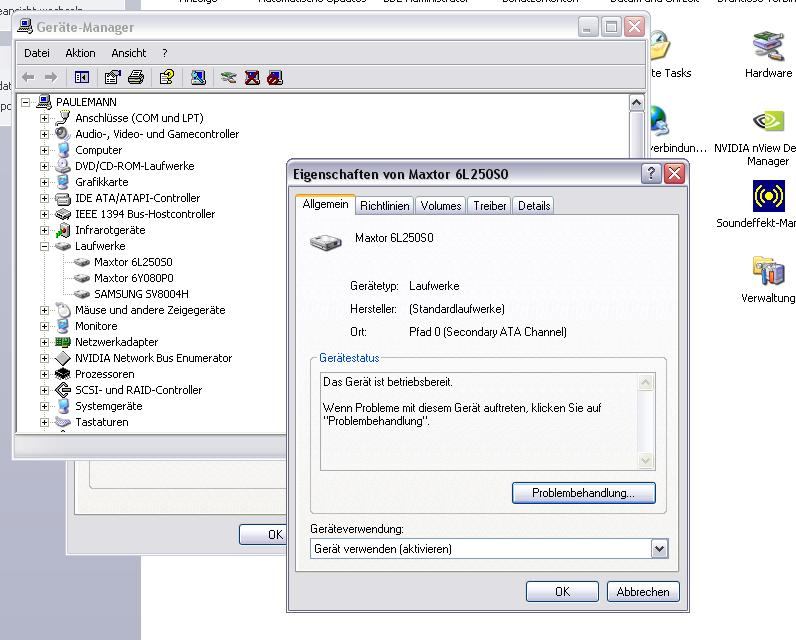Select the Allgemein tab
Image resolution: width=796 pixels, height=640 pixels.
[325, 204]
